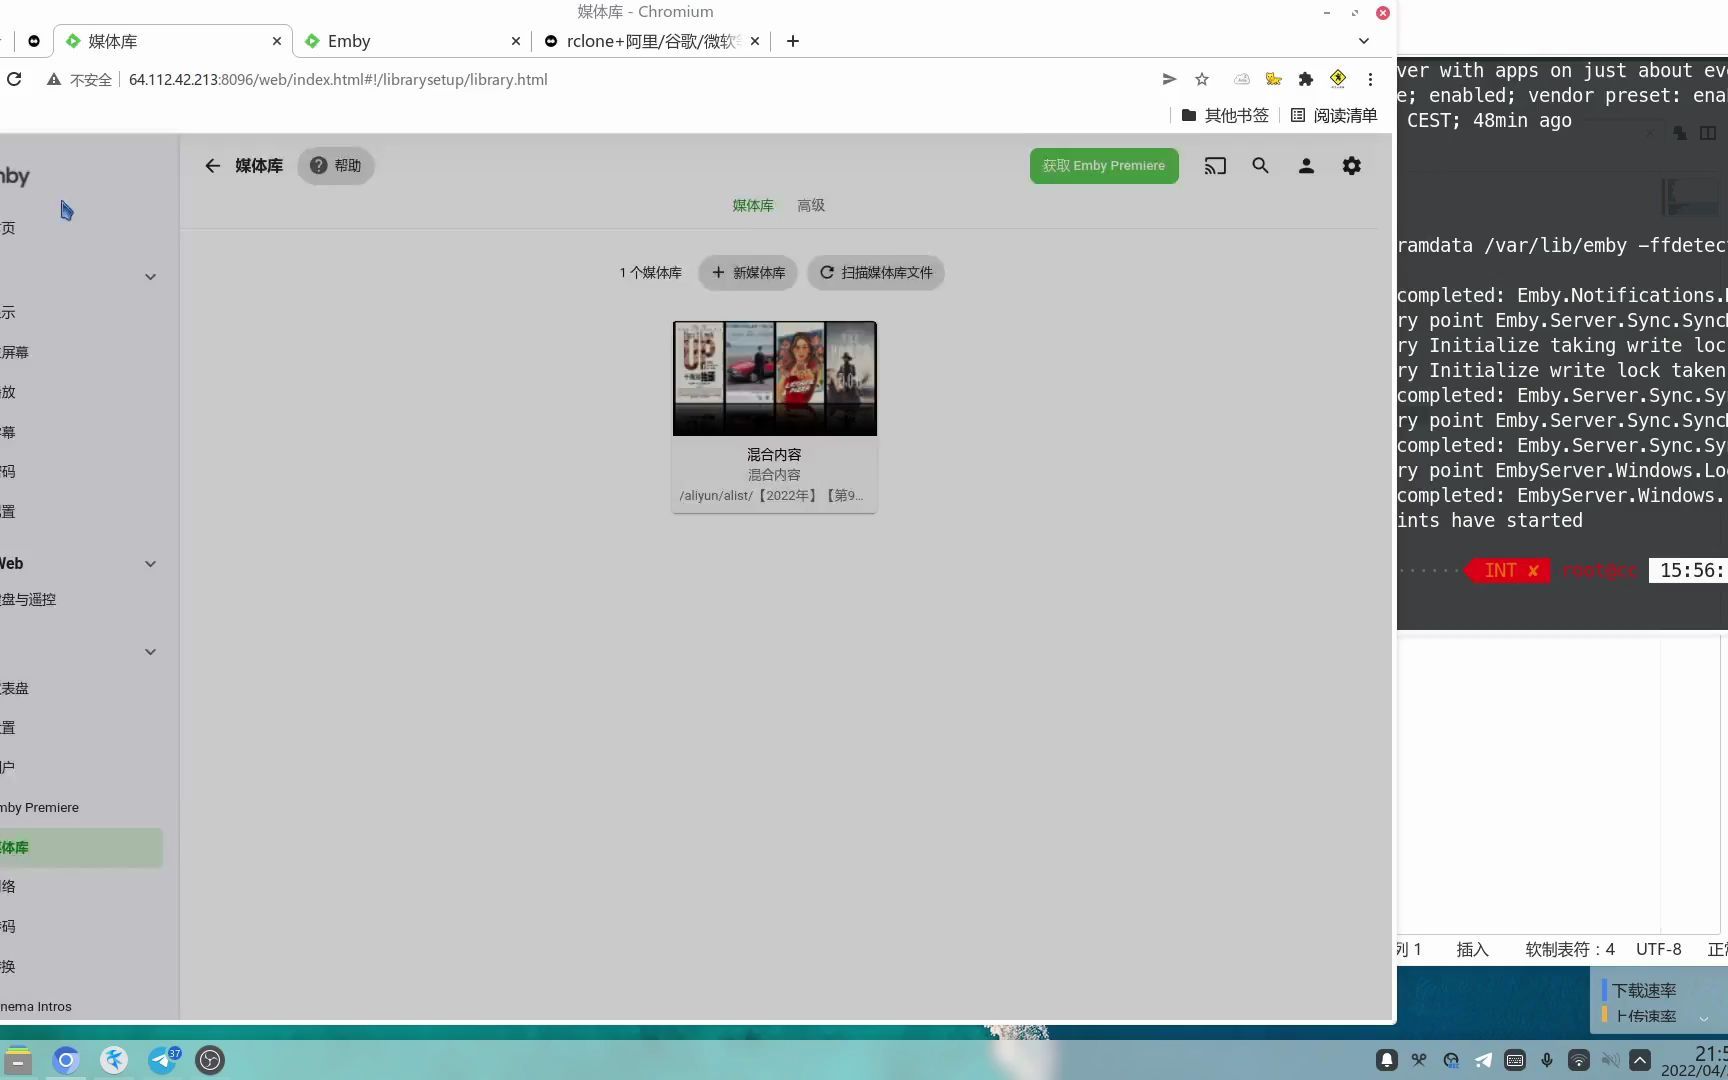Reload the page
Viewport: 1728px width, 1080px height.
[x=14, y=79]
